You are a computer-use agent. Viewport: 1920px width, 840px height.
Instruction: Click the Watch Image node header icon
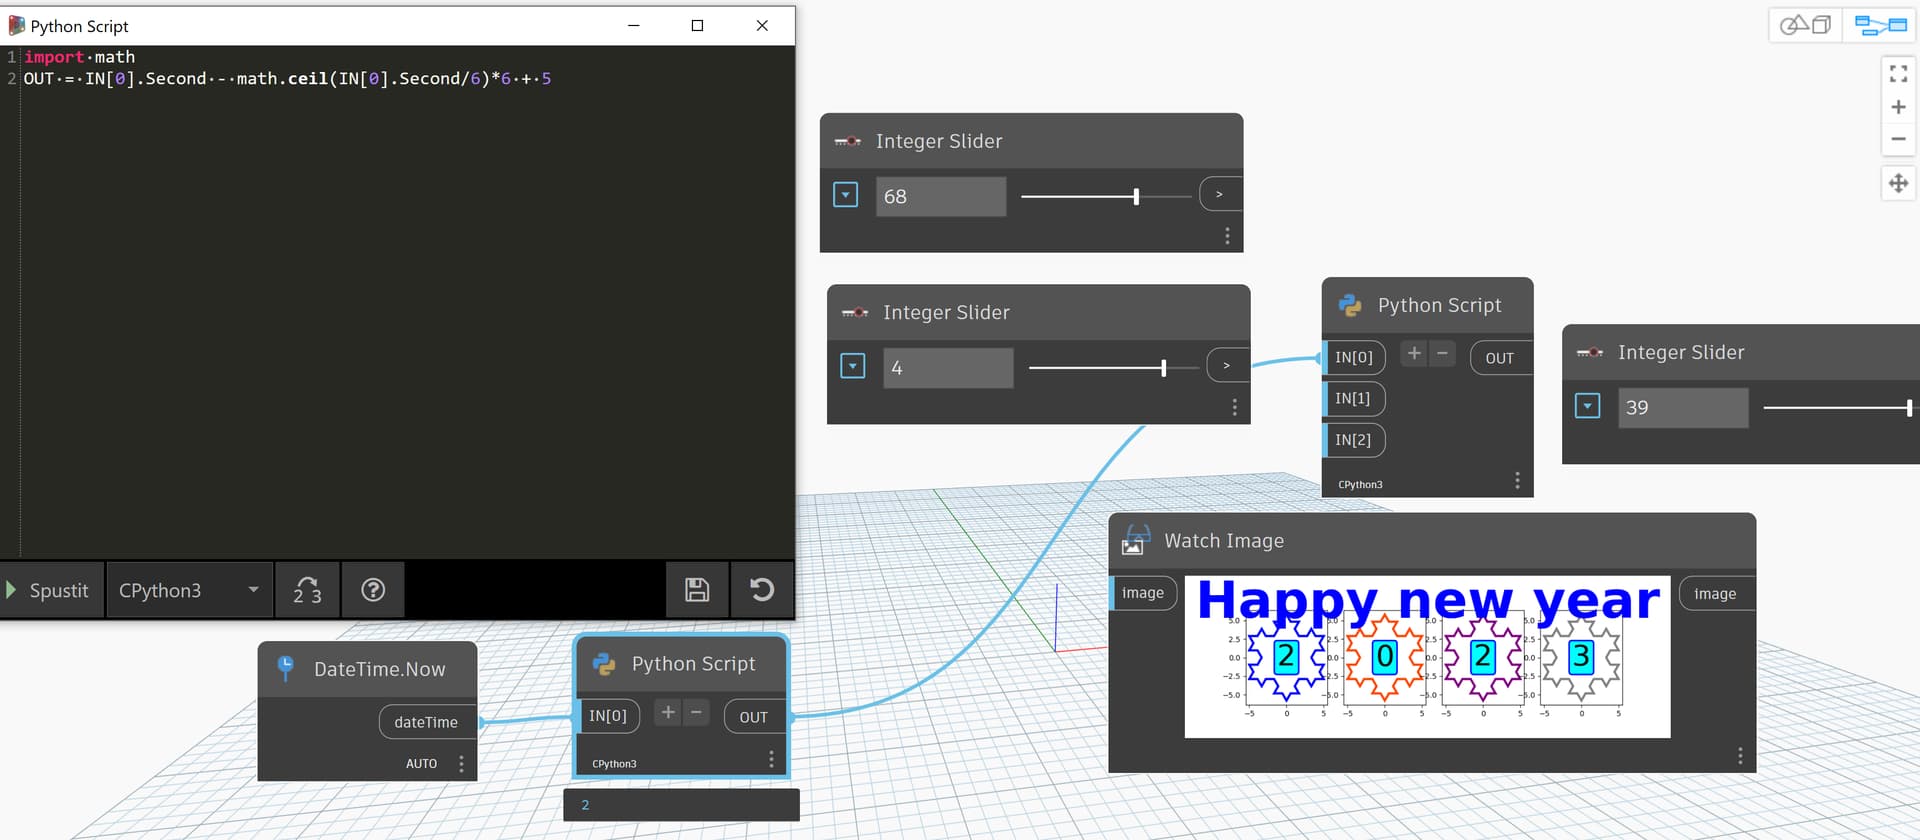[x=1135, y=540]
